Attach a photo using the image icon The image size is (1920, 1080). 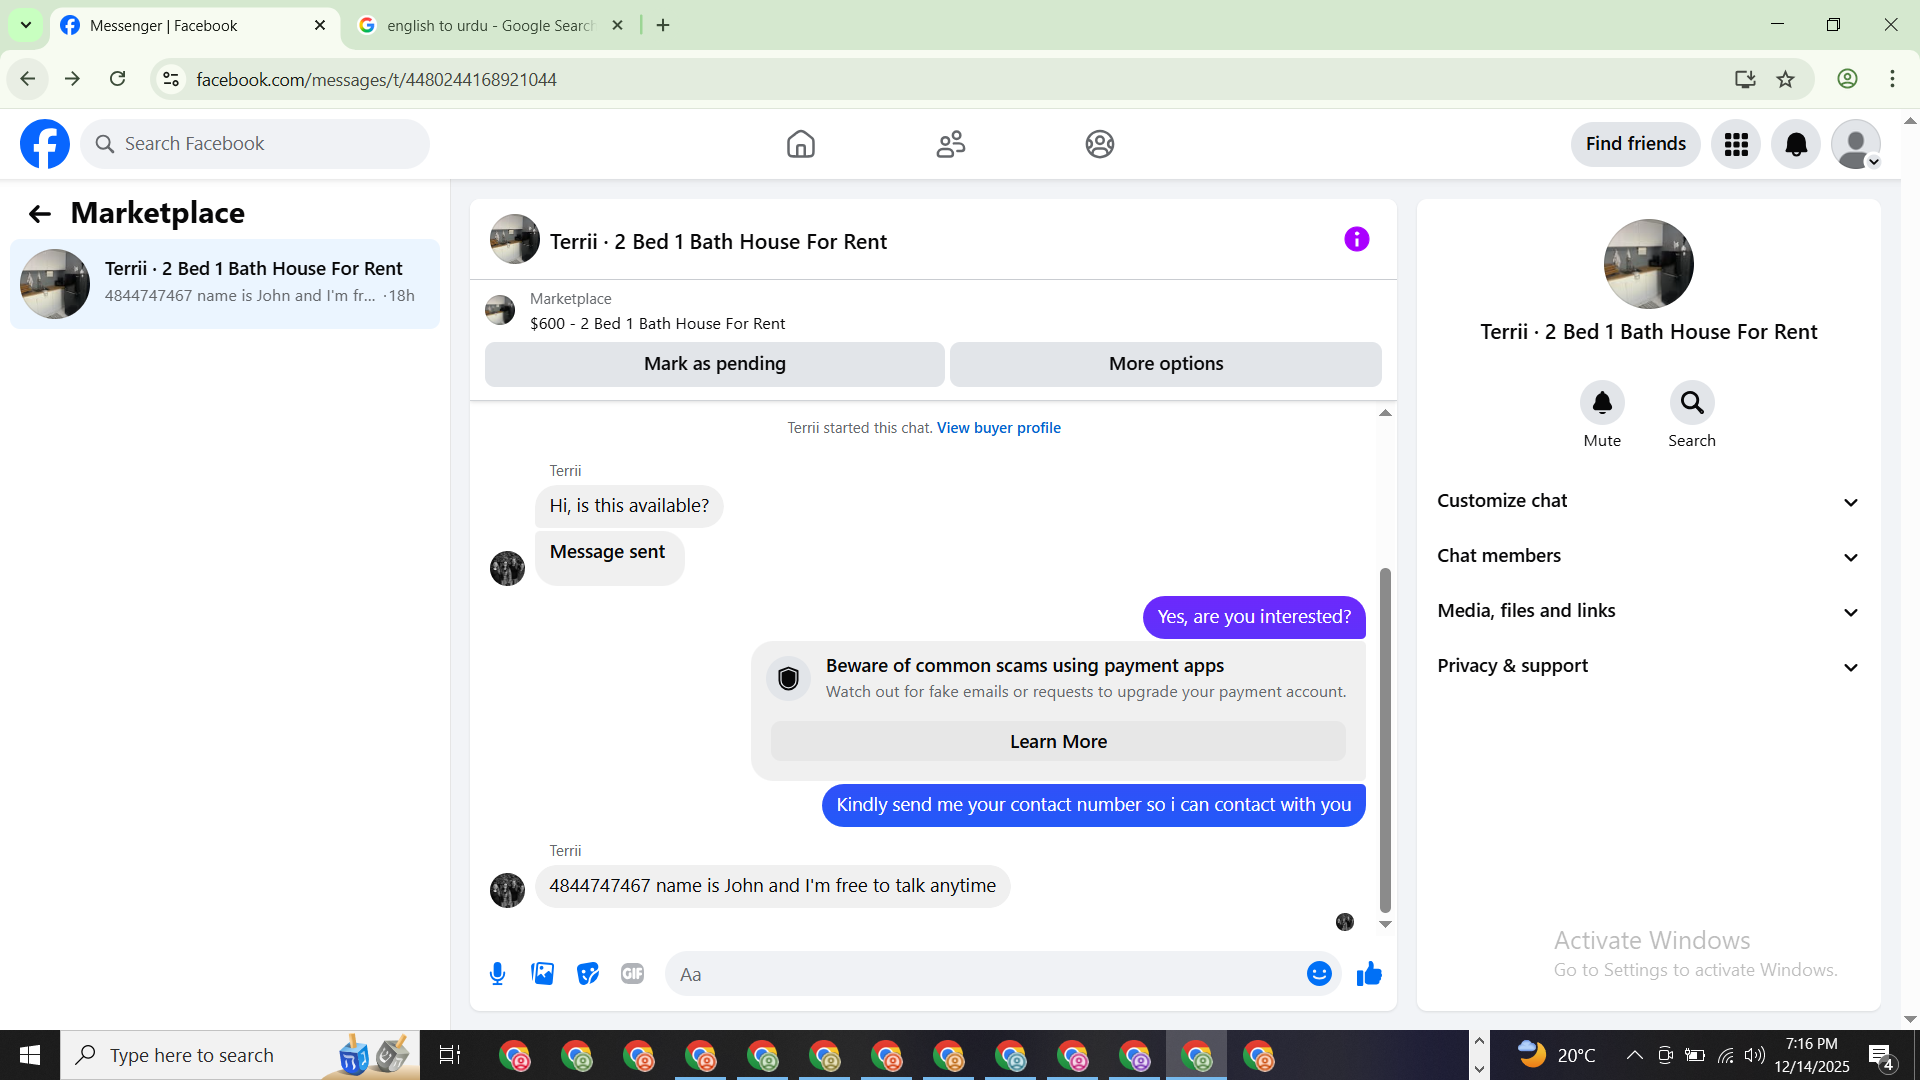(x=542, y=974)
